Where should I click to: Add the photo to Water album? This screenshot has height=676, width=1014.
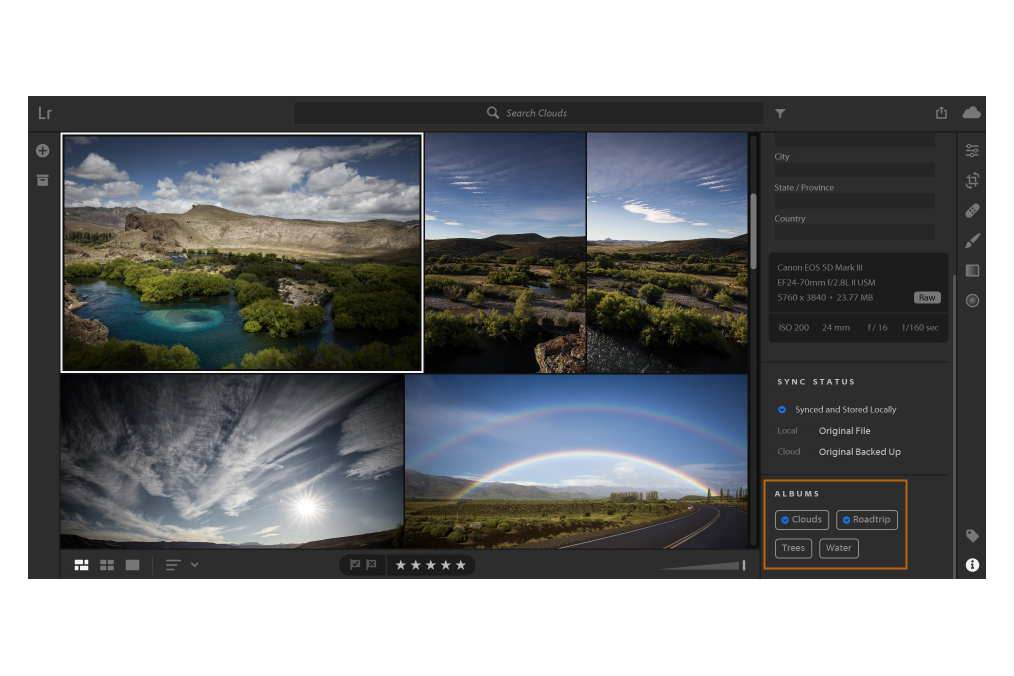(837, 547)
